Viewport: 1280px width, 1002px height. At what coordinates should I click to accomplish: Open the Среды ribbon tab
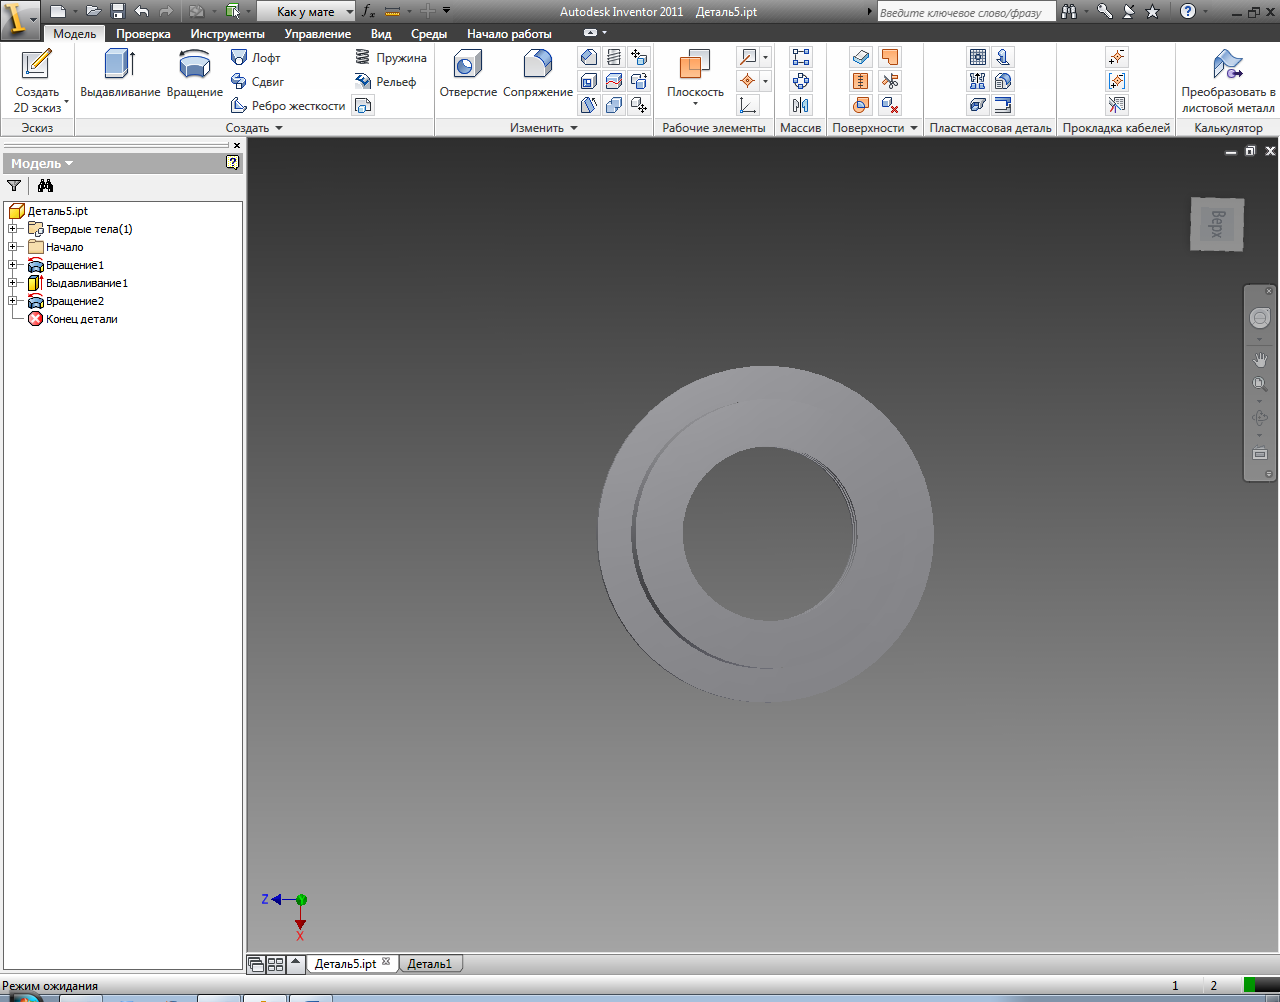[429, 34]
